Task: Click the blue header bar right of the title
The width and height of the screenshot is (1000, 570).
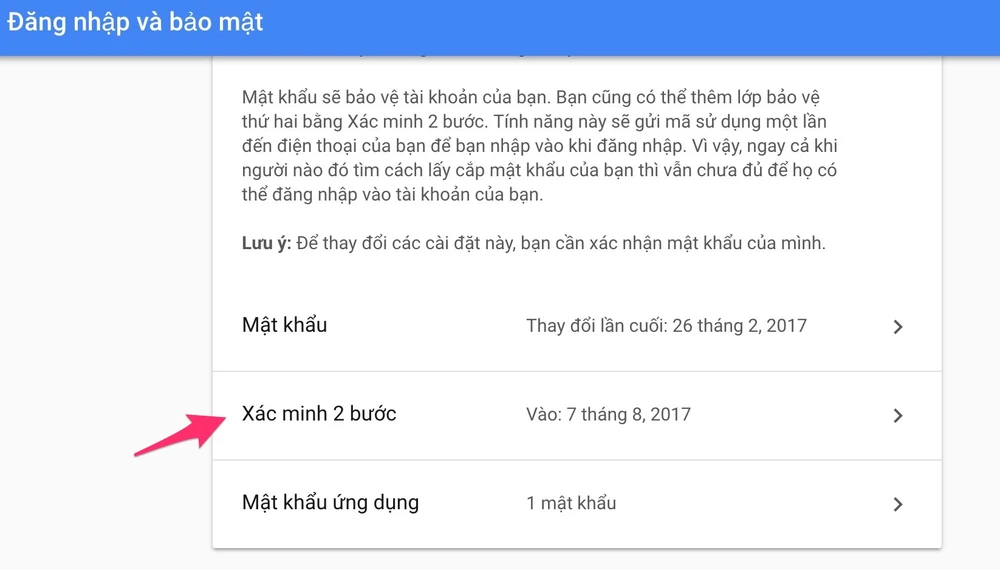Action: [631, 27]
